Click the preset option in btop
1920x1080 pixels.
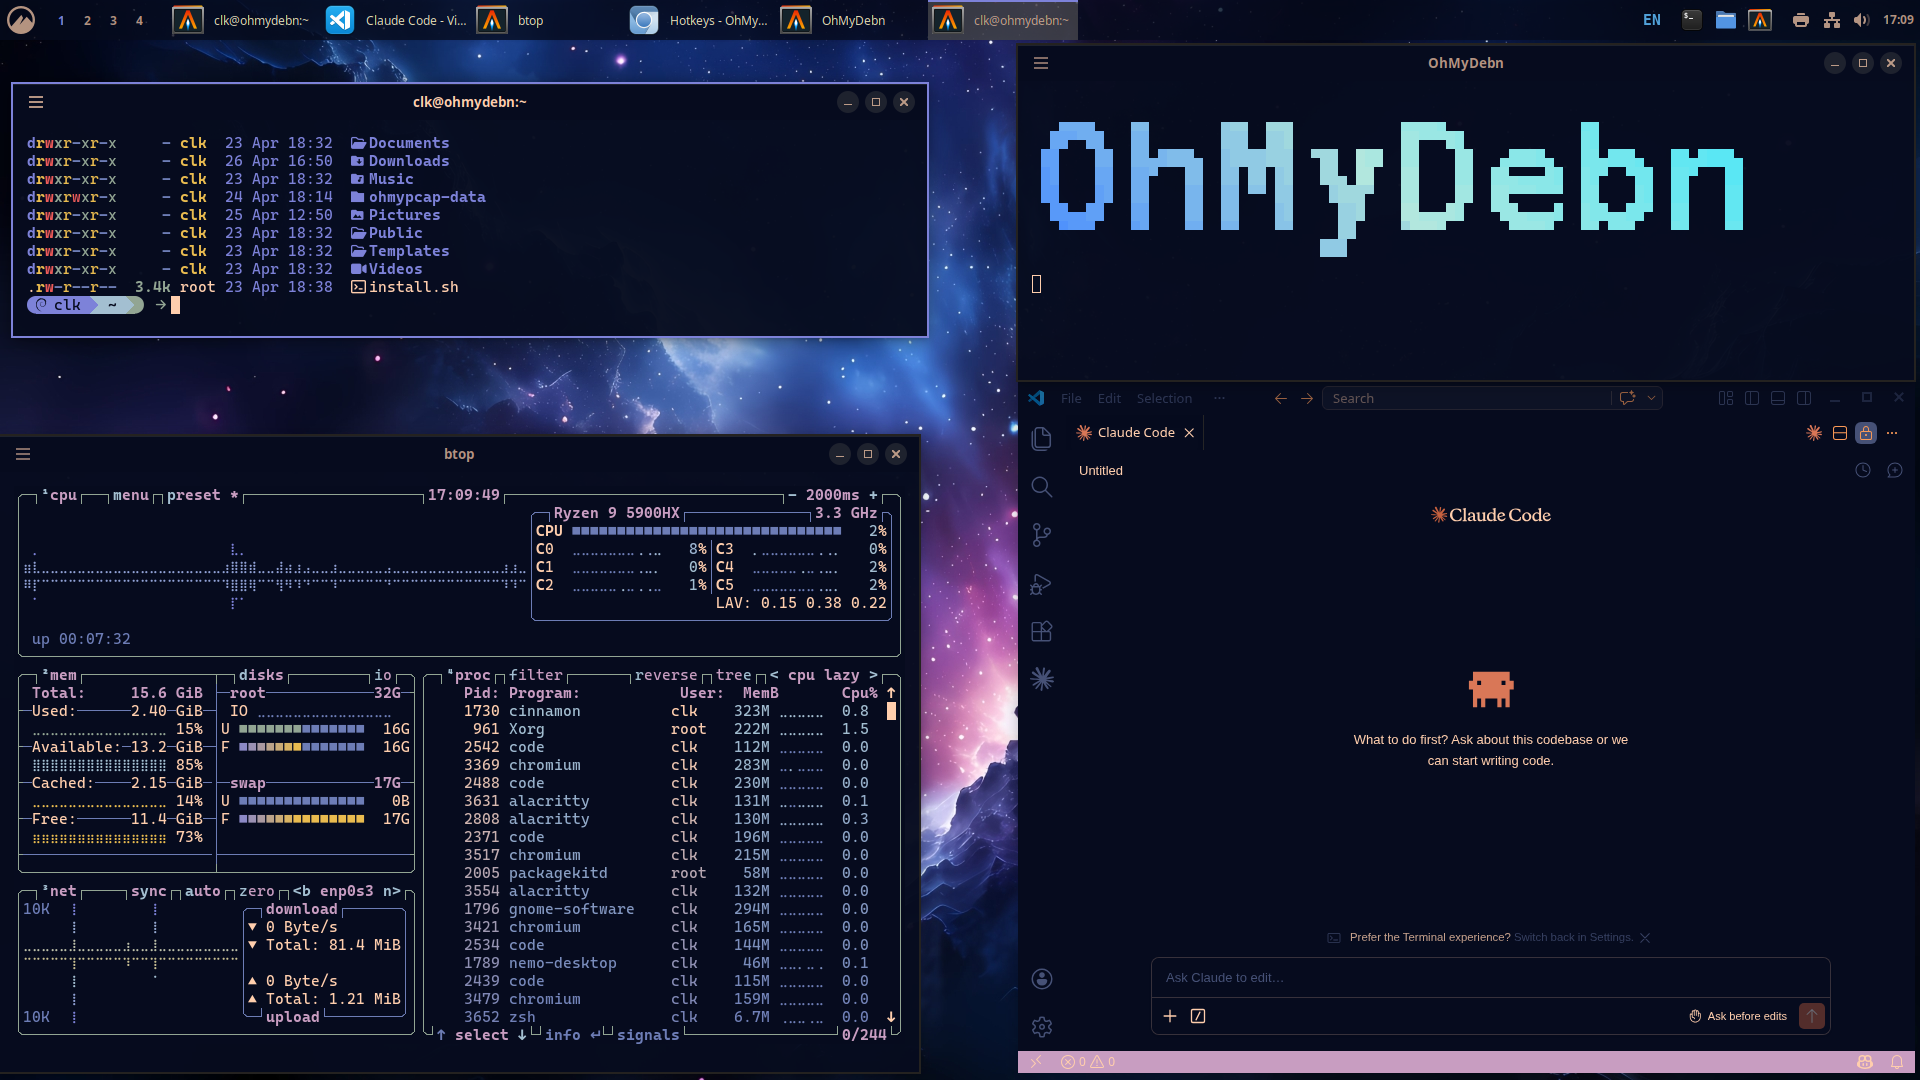(x=203, y=495)
